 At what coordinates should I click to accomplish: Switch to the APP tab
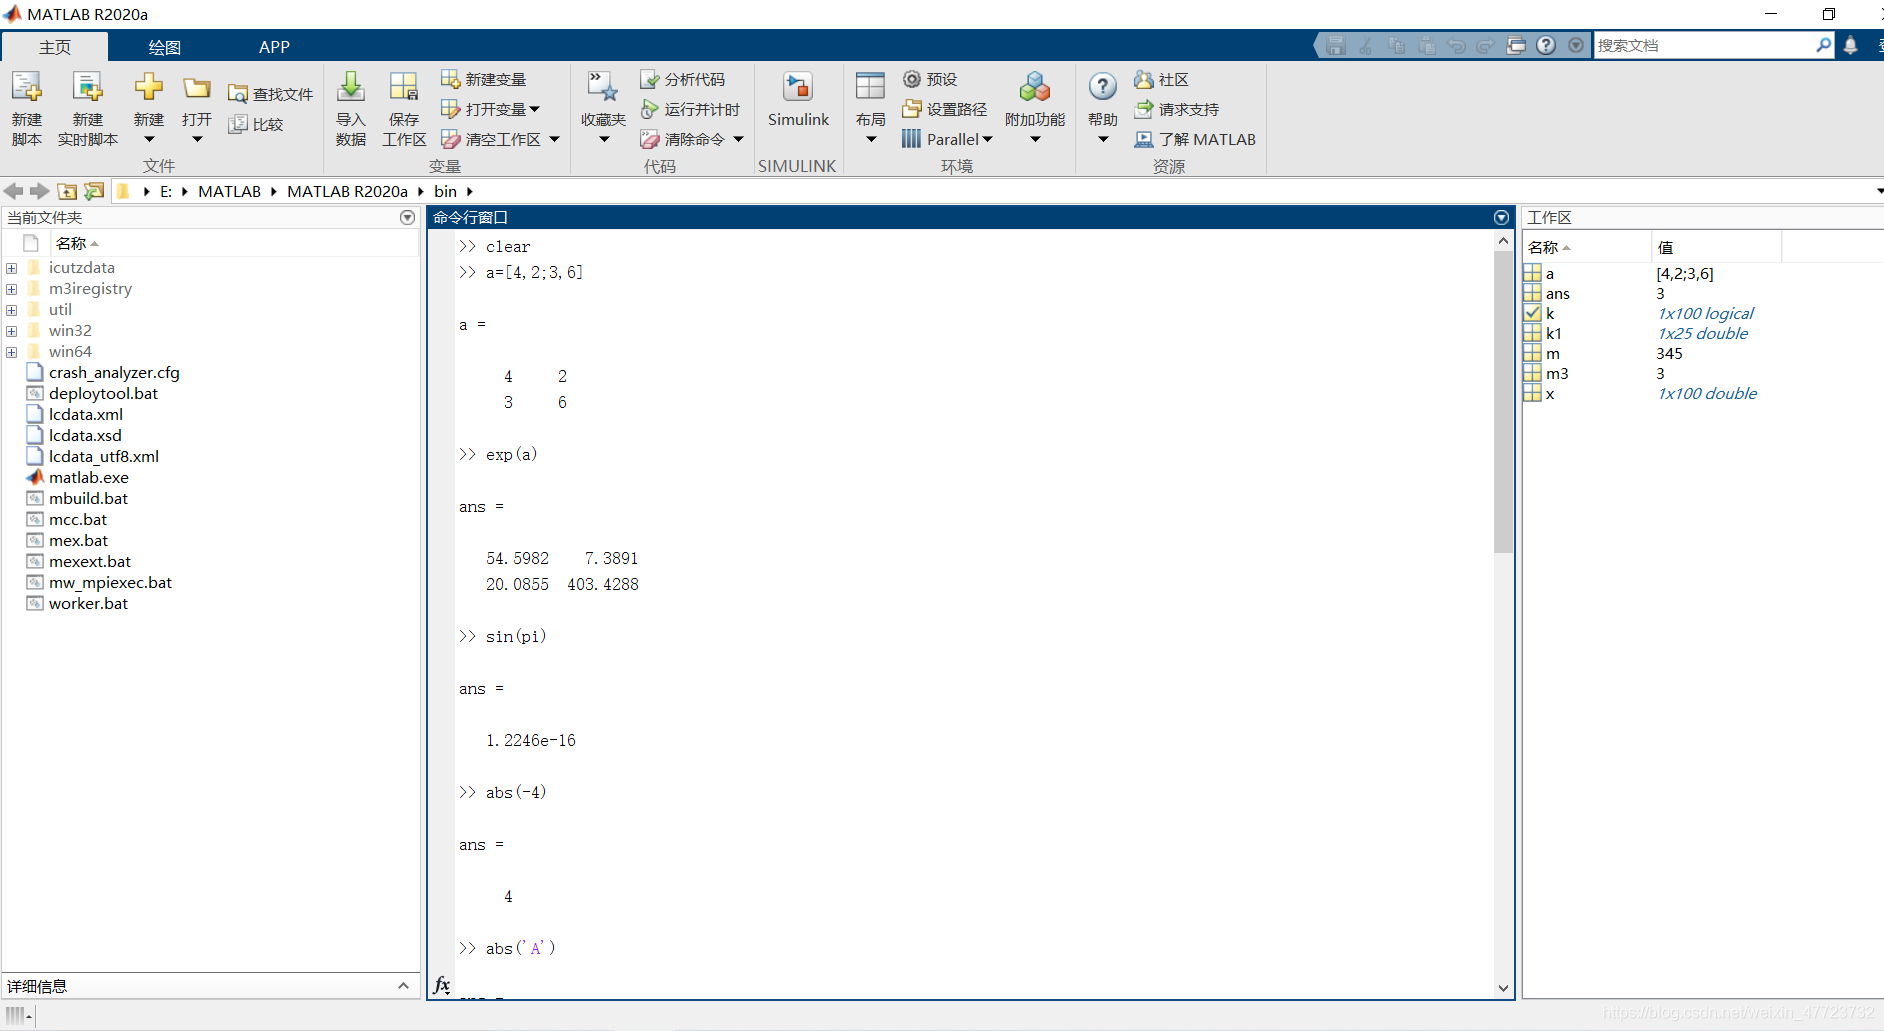pyautogui.click(x=274, y=47)
